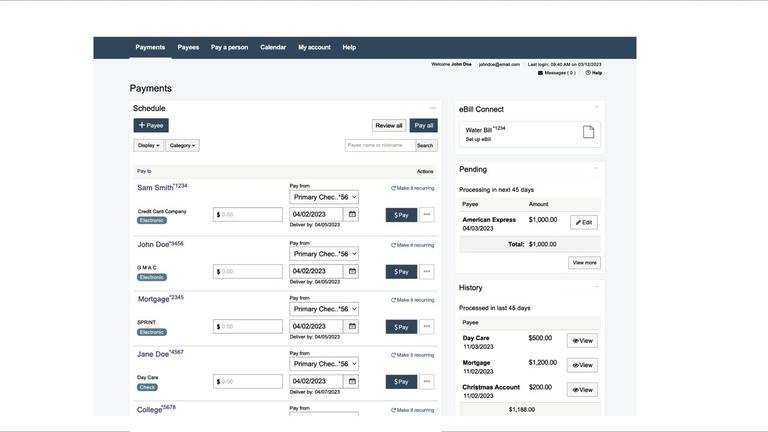Click Make it recurring for Jane Doe
This screenshot has width=768, height=432.
pos(414,355)
